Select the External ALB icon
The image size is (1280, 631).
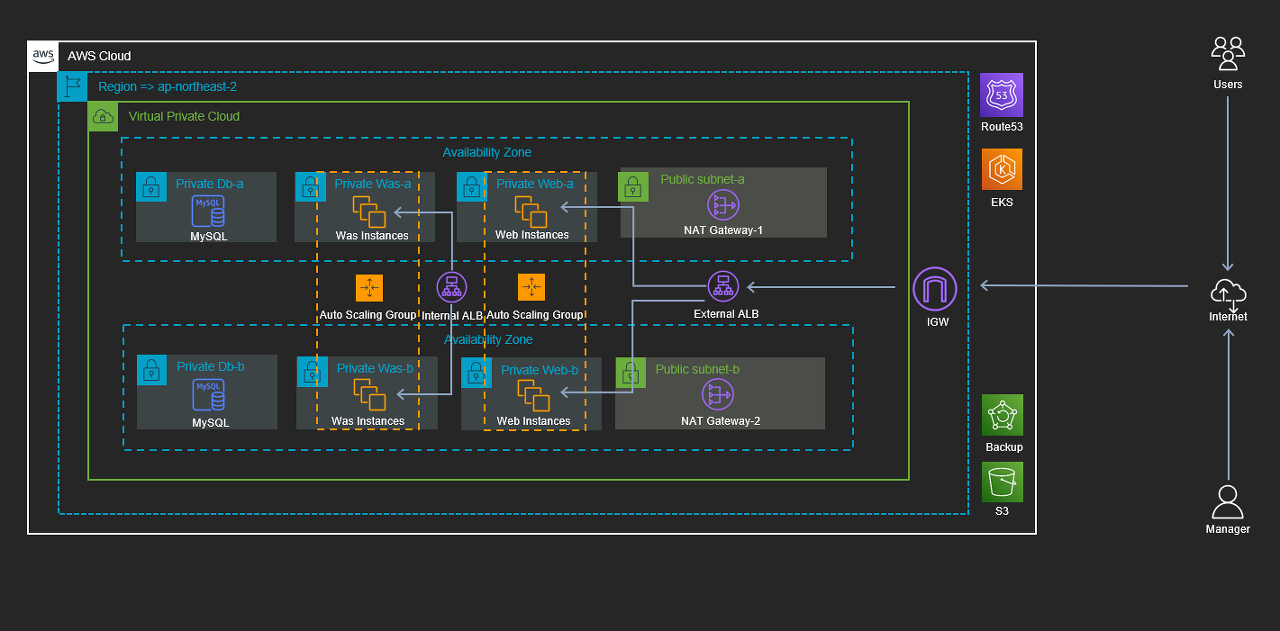click(724, 287)
